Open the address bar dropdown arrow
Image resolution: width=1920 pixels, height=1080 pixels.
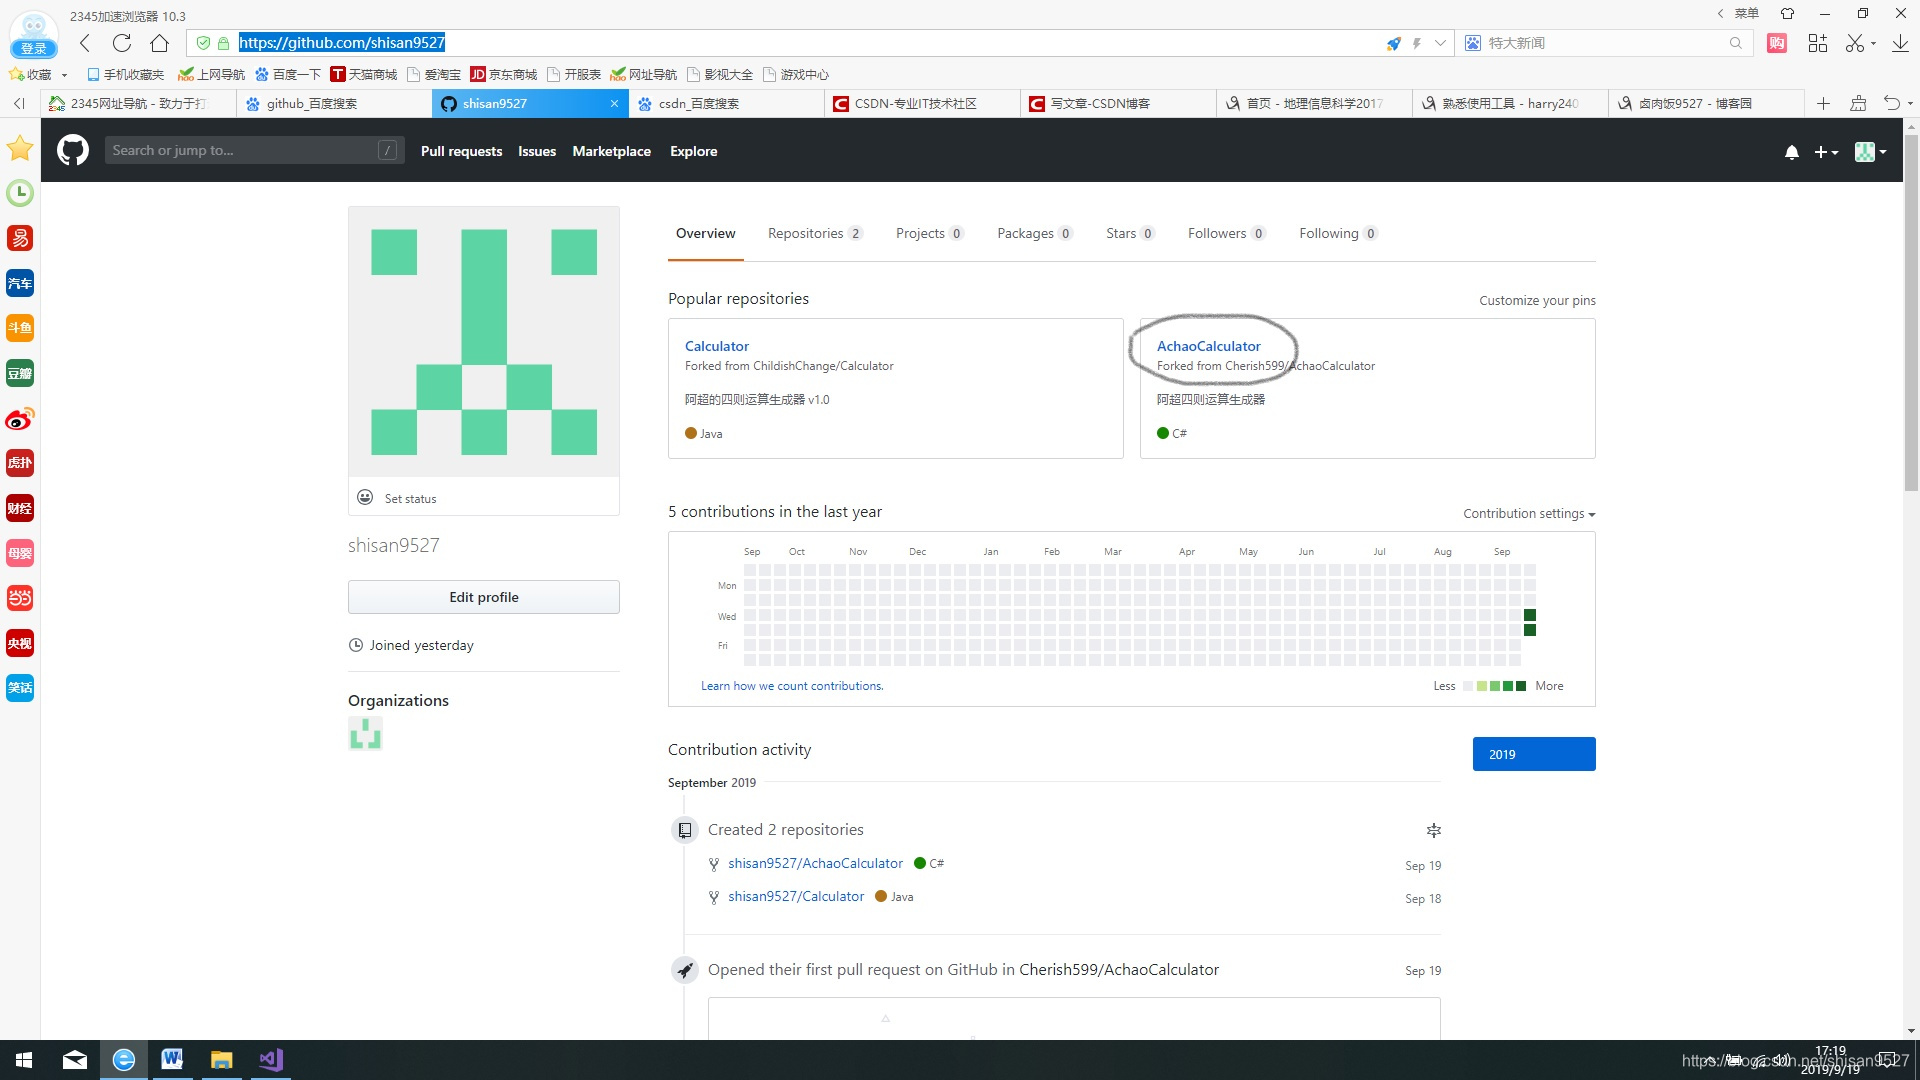(1440, 43)
